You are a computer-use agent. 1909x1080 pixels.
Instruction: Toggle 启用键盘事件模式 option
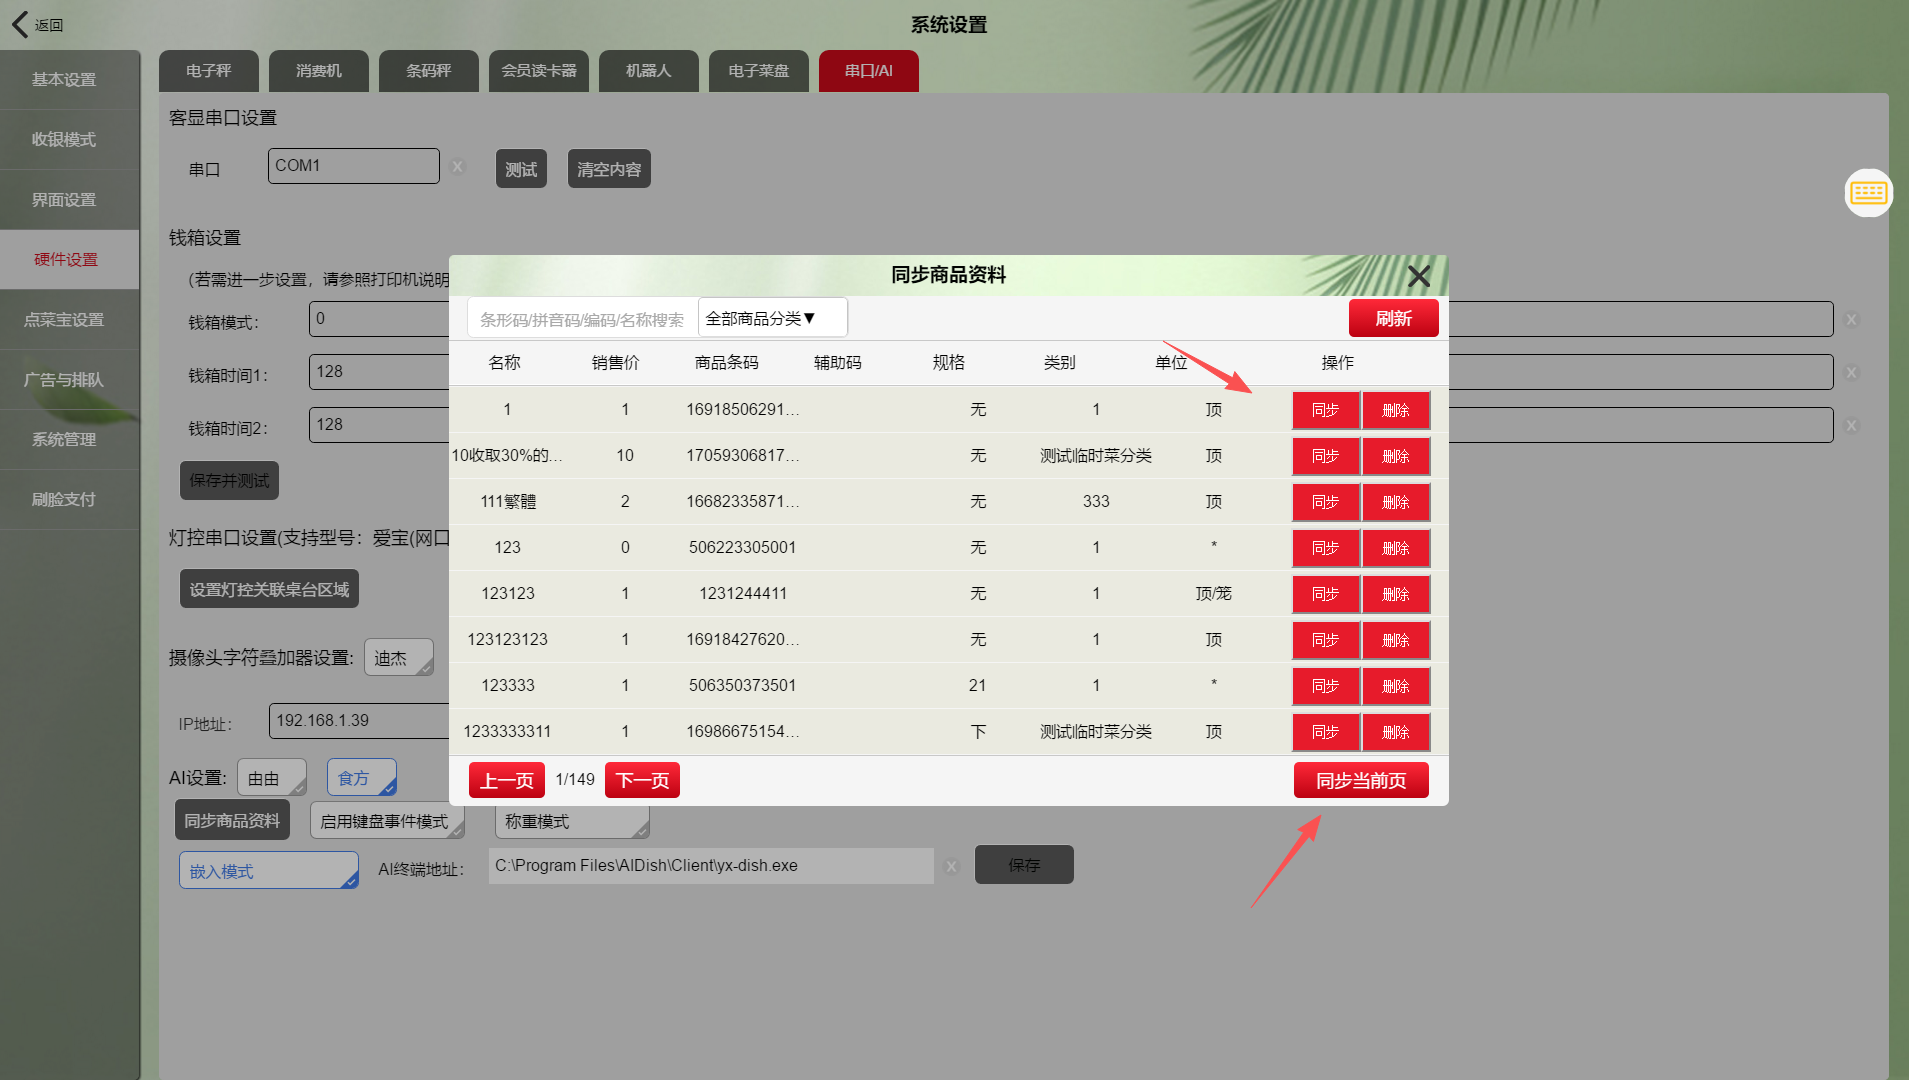[x=386, y=821]
